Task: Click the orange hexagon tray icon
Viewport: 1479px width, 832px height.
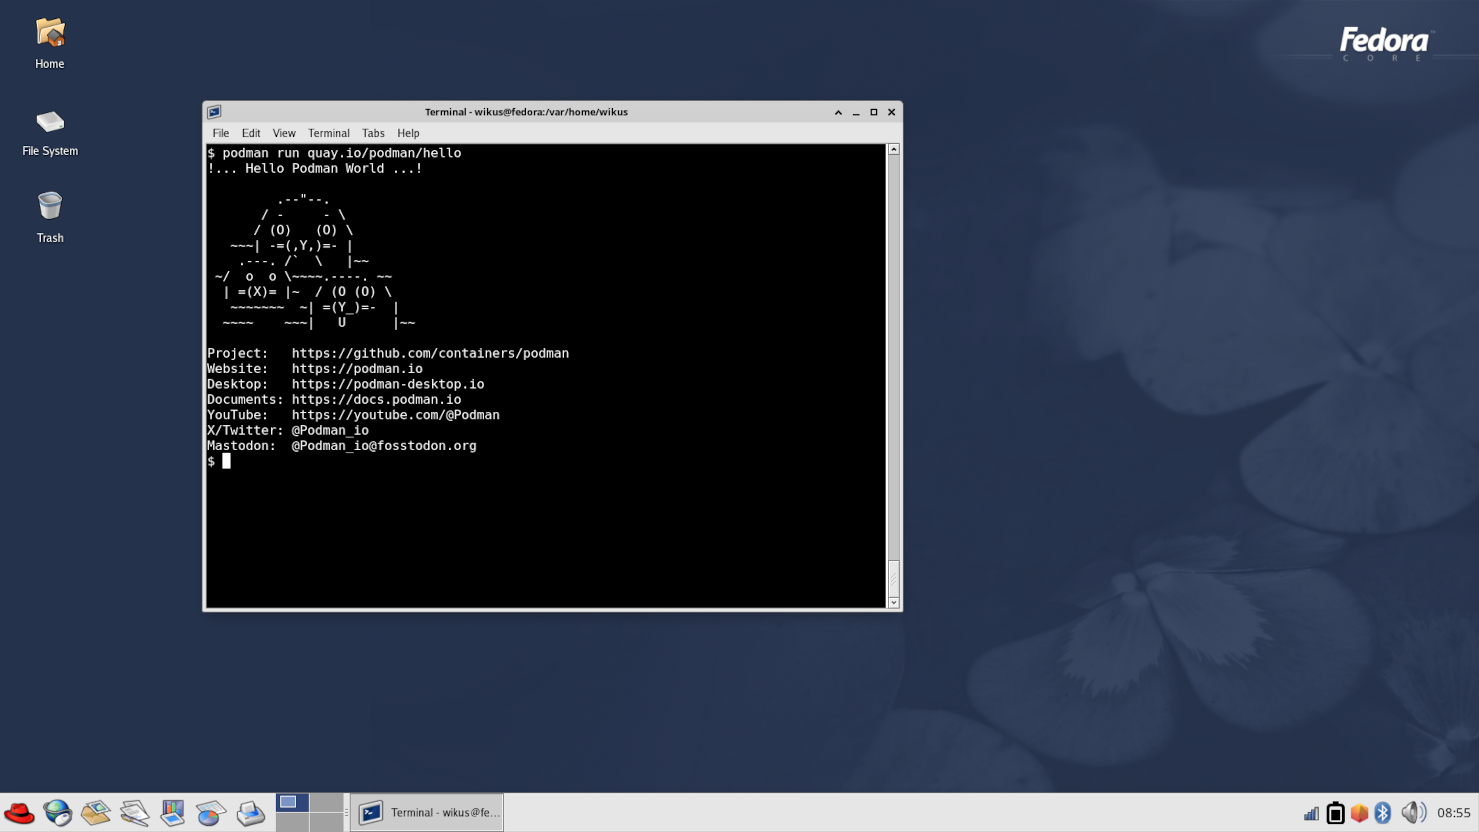Action: click(x=1359, y=813)
